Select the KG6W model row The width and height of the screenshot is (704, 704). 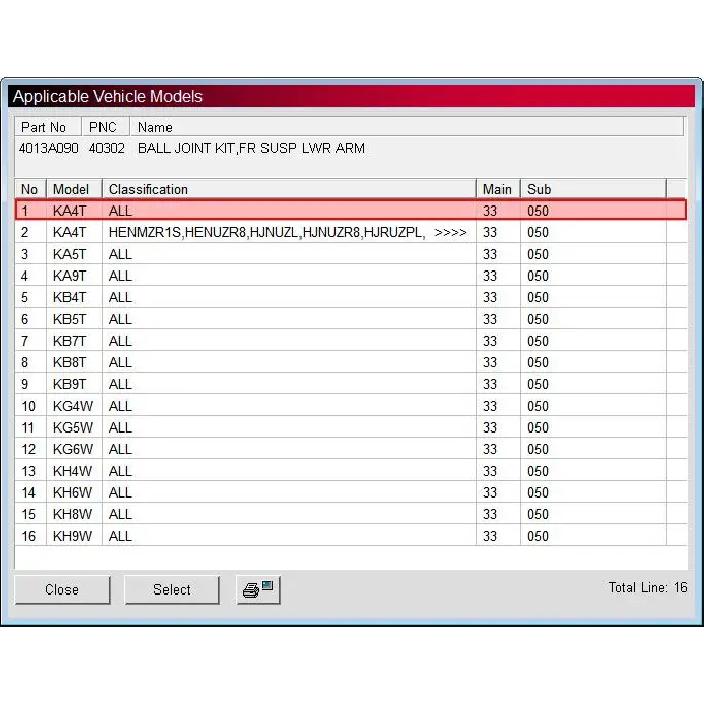point(351,449)
